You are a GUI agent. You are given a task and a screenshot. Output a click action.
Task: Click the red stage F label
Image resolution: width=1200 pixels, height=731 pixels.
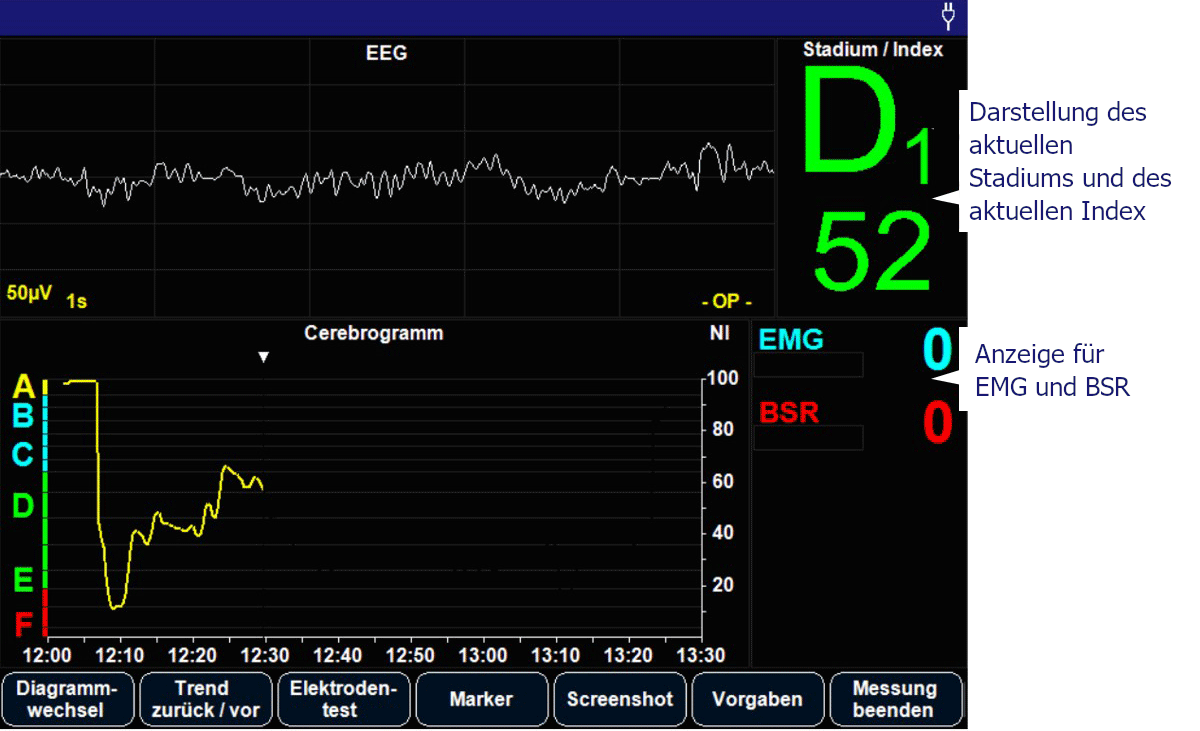(x=23, y=625)
